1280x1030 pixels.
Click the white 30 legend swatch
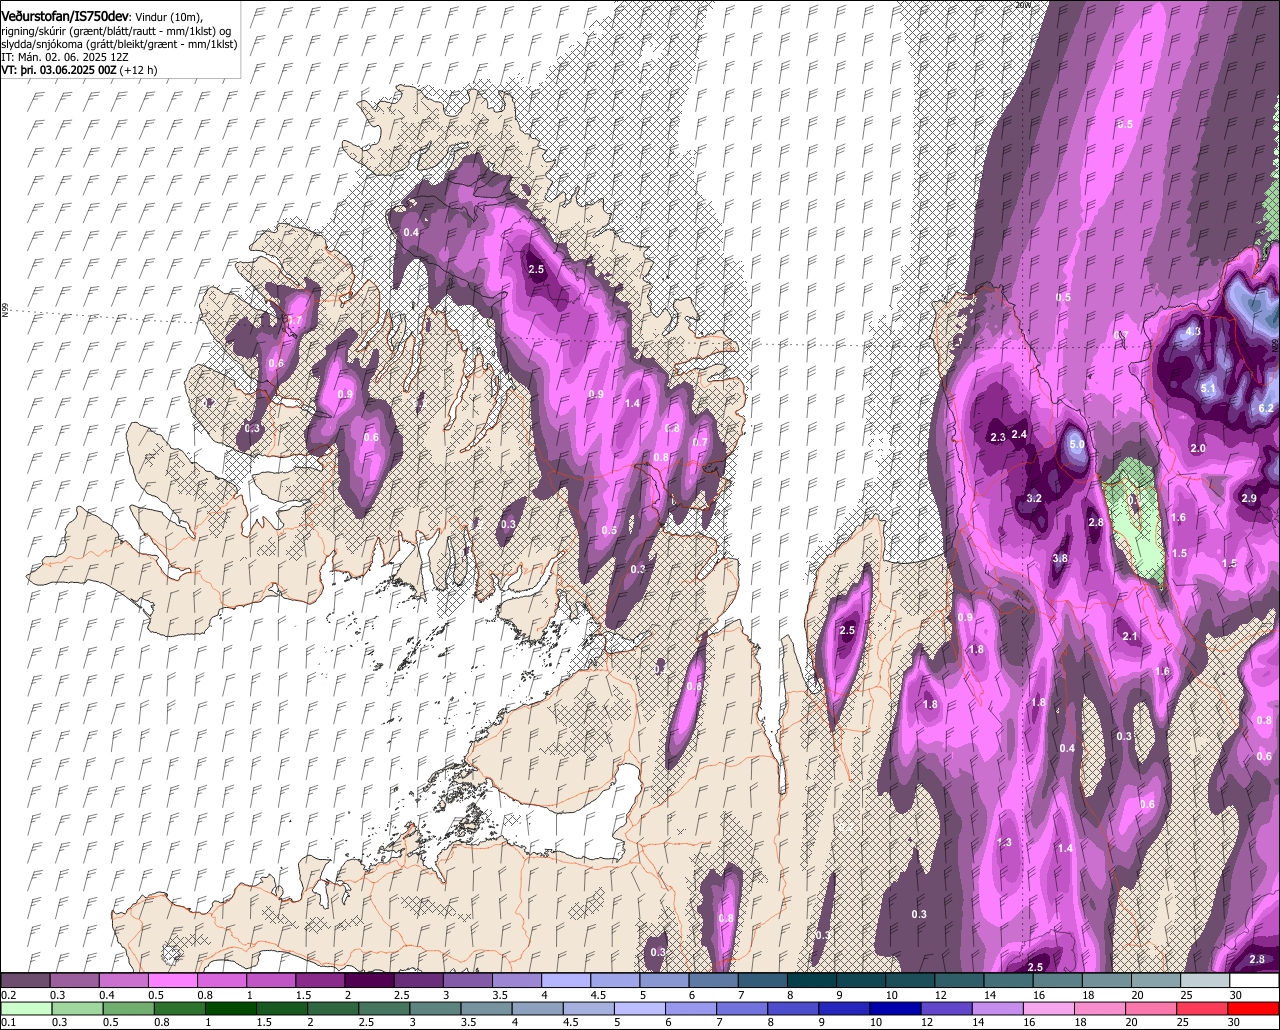click(1255, 980)
